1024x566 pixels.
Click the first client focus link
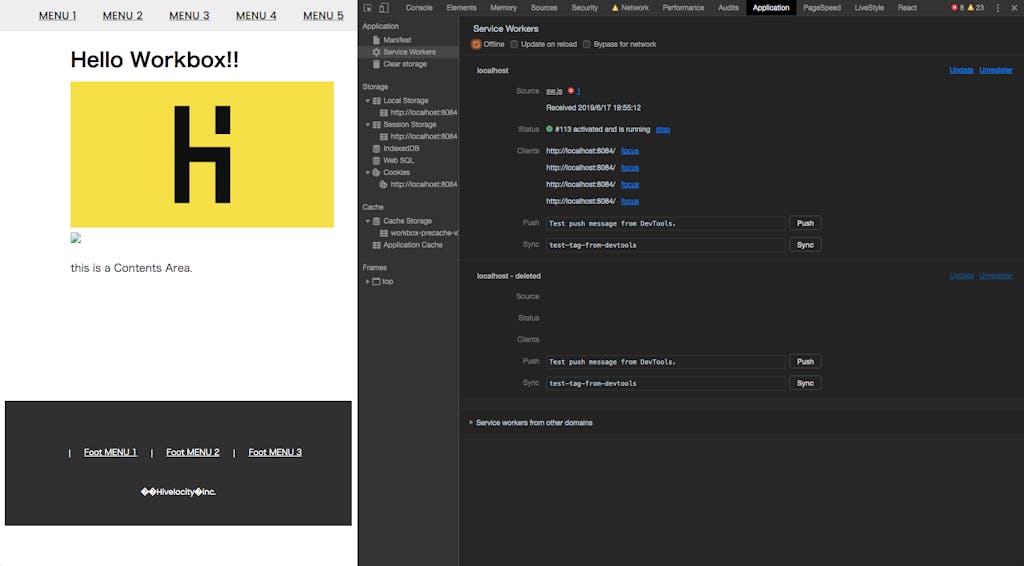(x=630, y=151)
